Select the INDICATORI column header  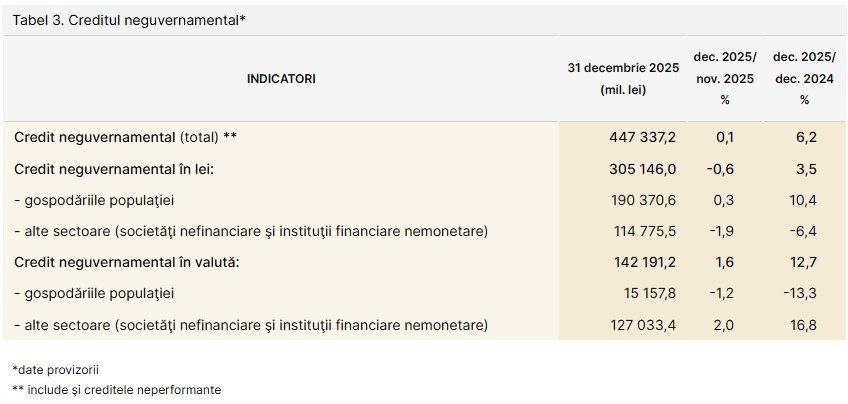[281, 79]
